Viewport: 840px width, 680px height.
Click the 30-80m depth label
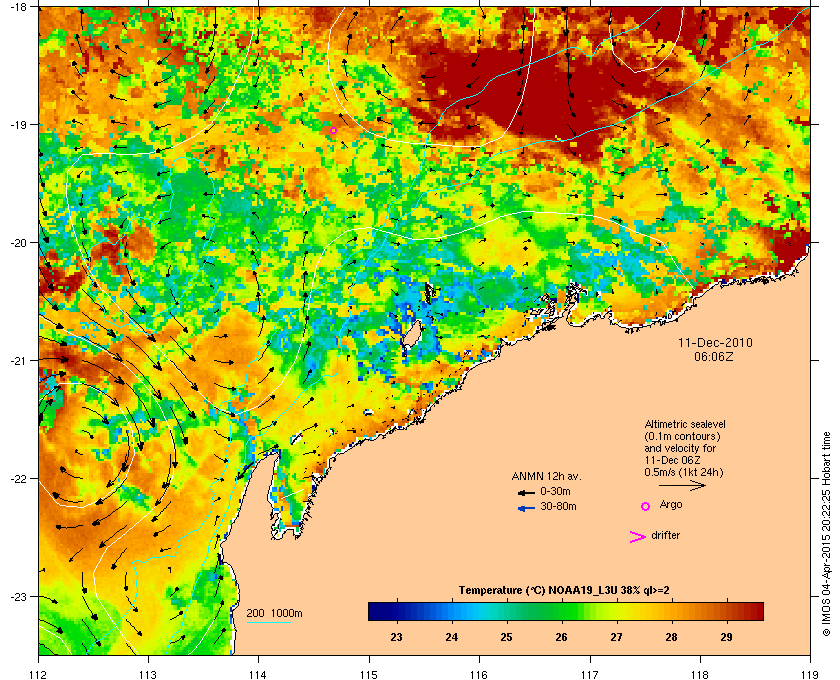tap(558, 506)
